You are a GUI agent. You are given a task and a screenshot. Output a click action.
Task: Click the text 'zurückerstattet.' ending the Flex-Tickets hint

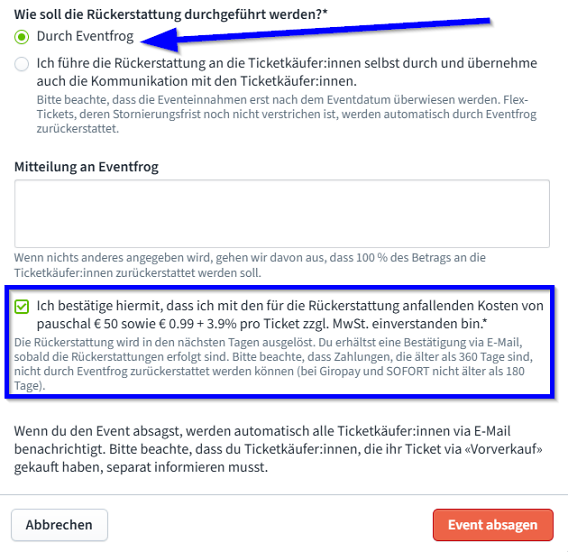78,129
